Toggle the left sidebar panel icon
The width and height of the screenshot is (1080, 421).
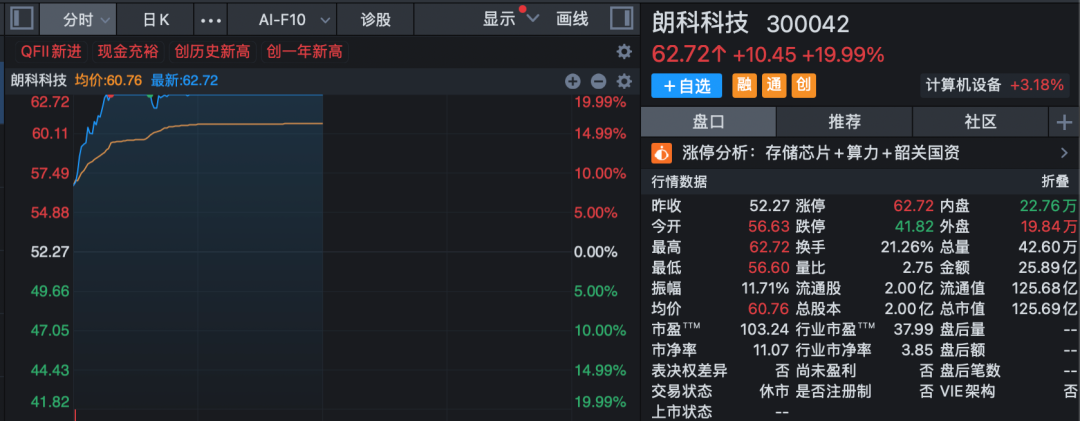(23, 19)
